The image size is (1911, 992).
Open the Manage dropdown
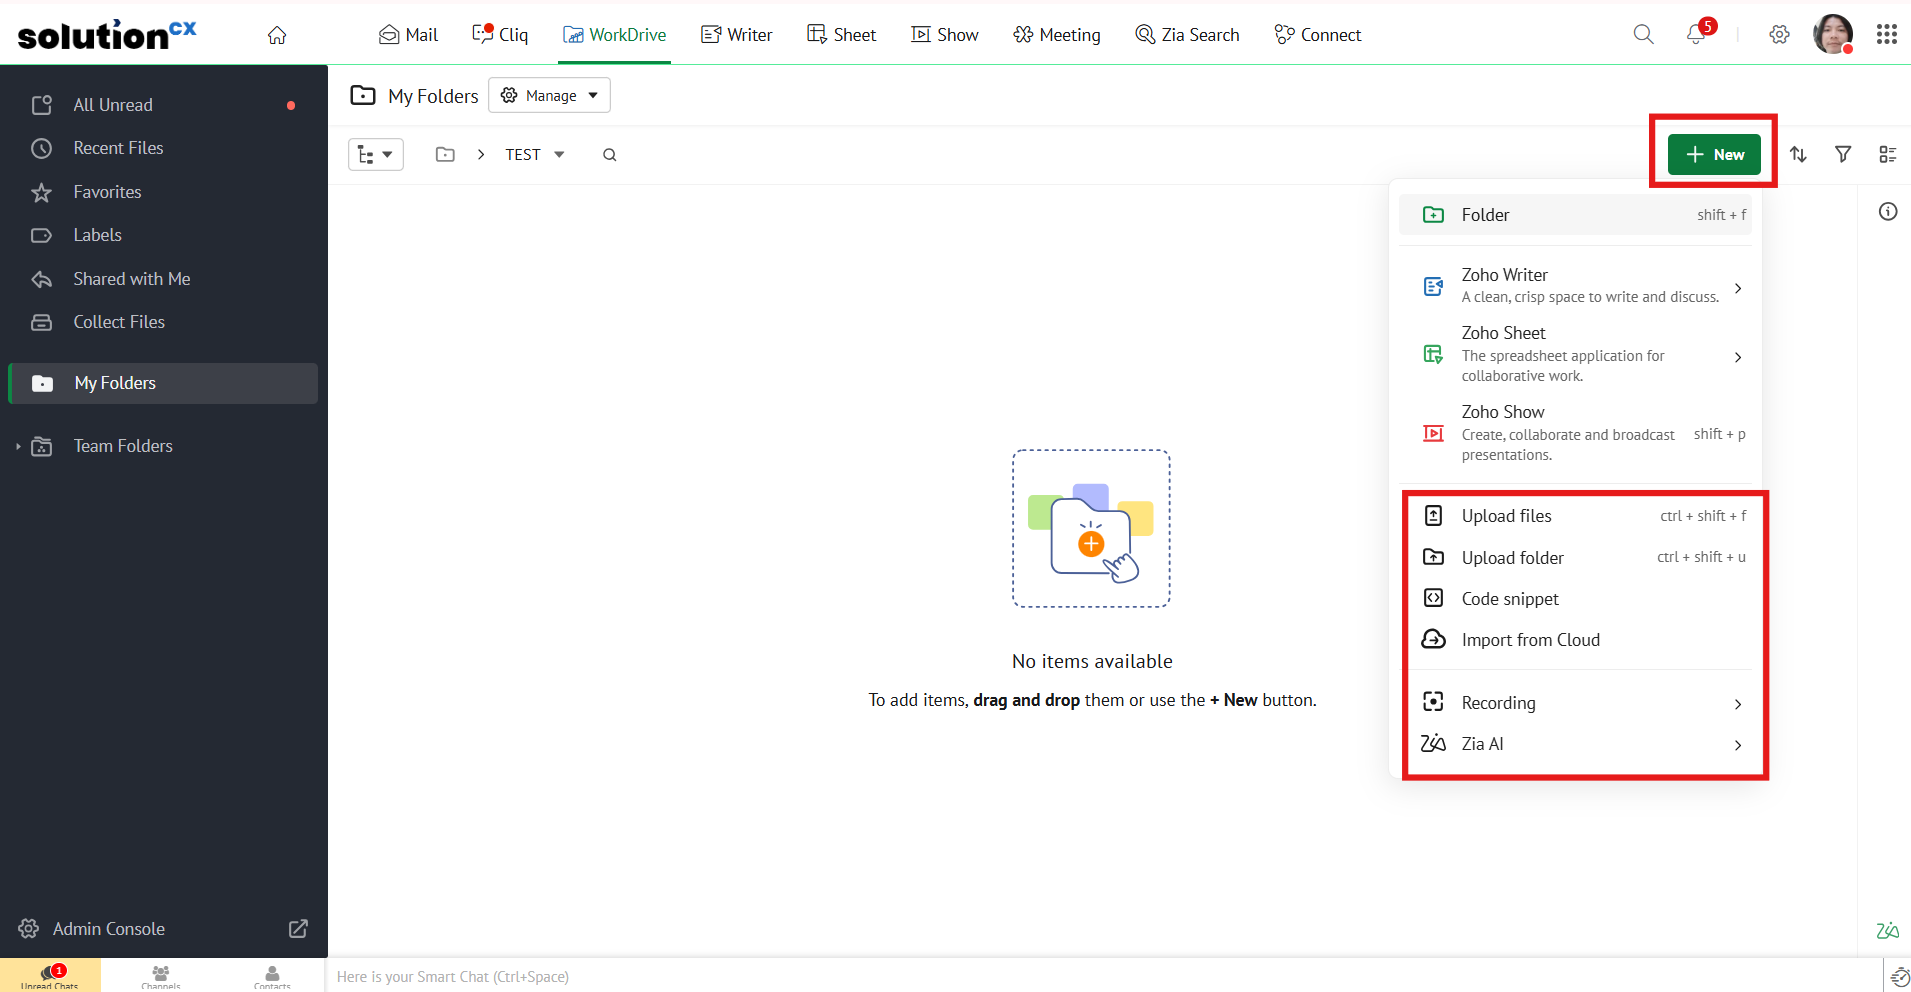[x=550, y=96]
